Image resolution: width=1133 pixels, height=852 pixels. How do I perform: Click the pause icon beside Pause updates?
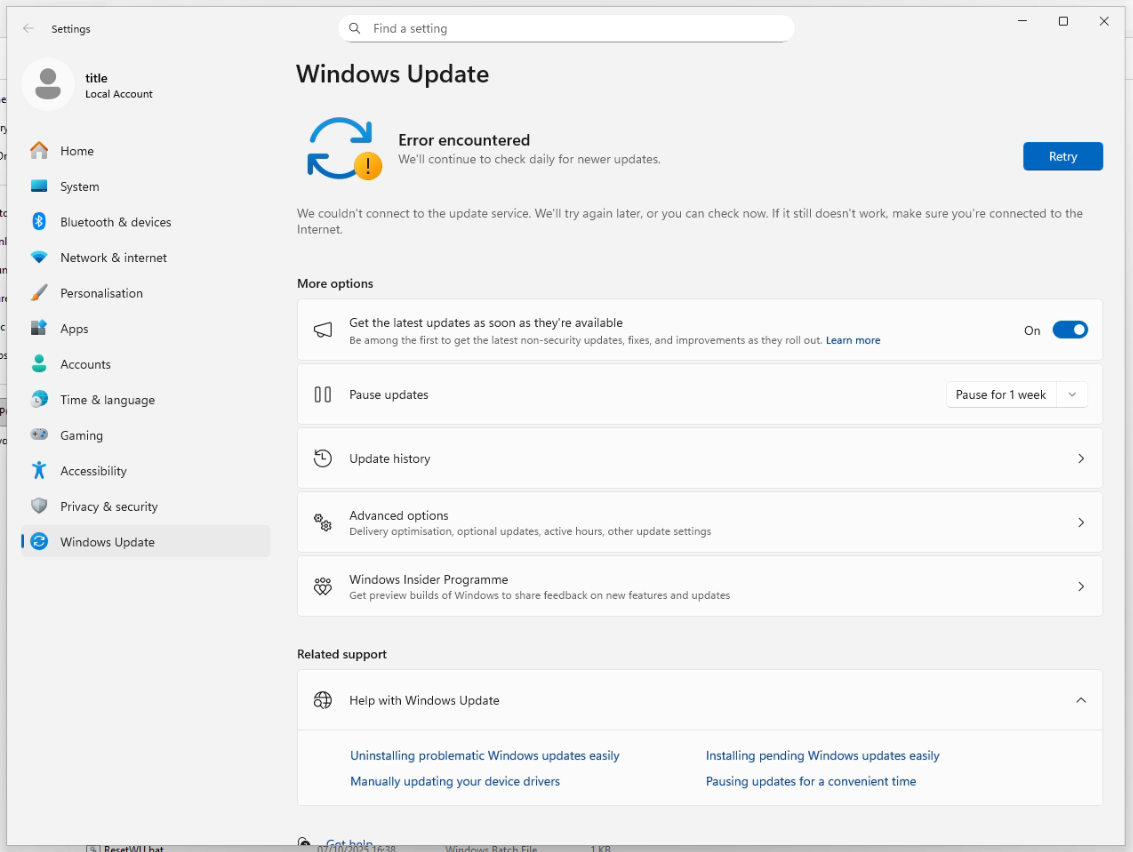[323, 395]
